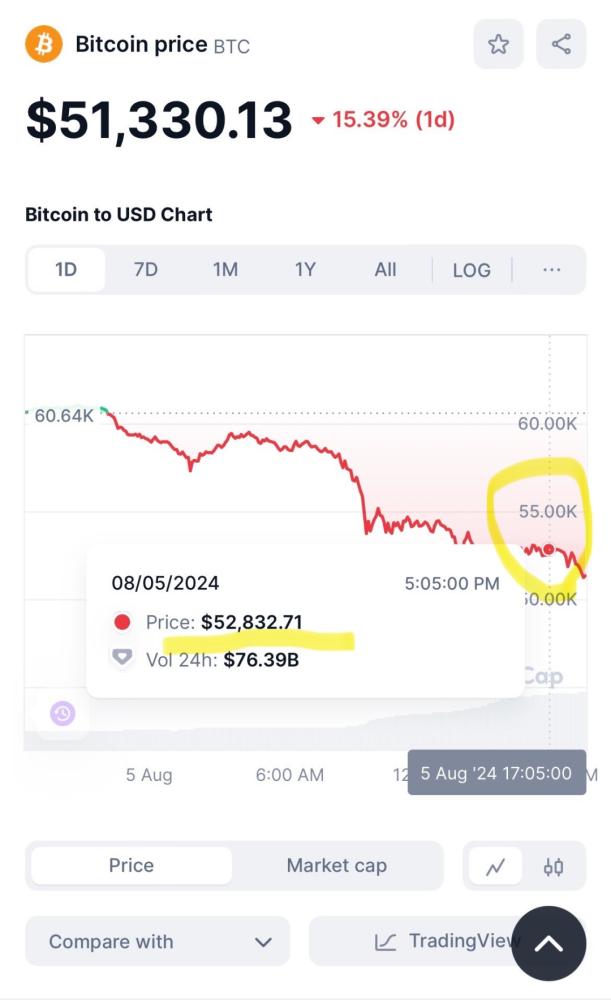Image resolution: width=611 pixels, height=1000 pixels.
Task: Select the 1D timeframe tab
Action: coord(66,270)
